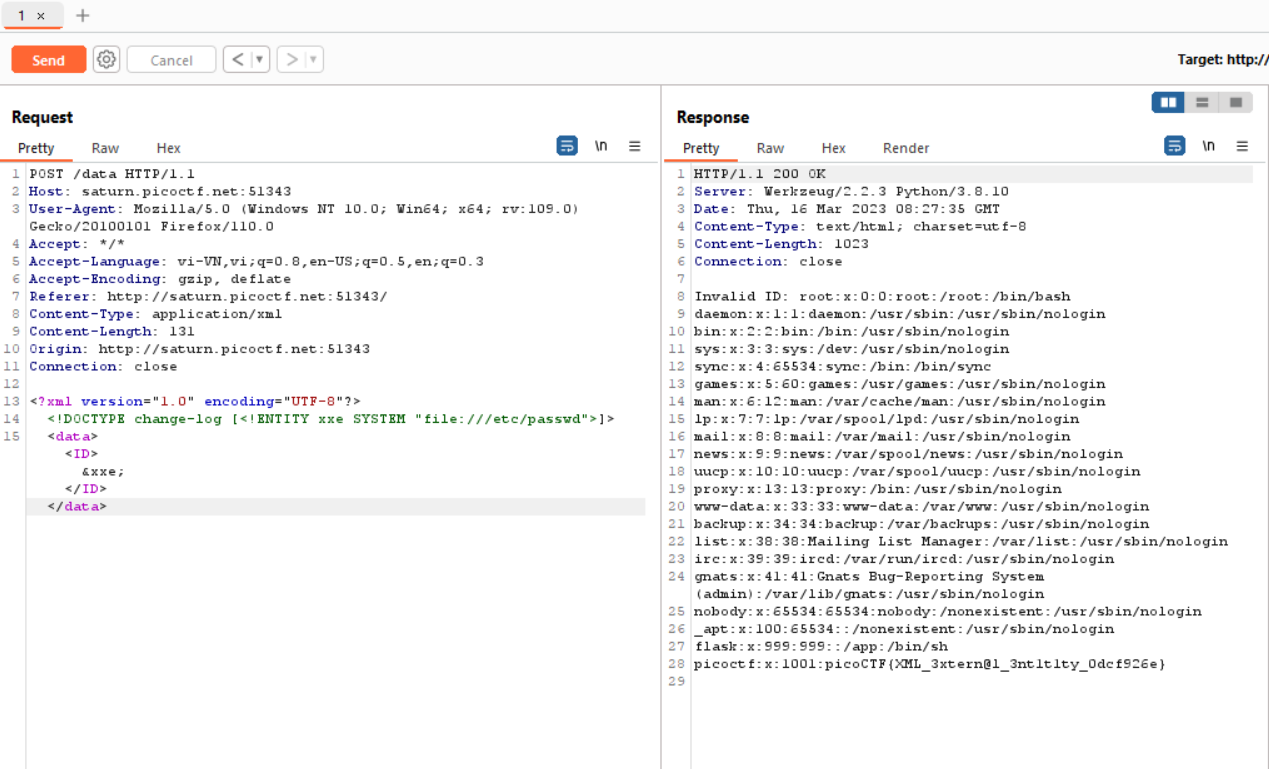Open Response panel hamburger menu
Image resolution: width=1269 pixels, height=769 pixels.
[x=1243, y=146]
